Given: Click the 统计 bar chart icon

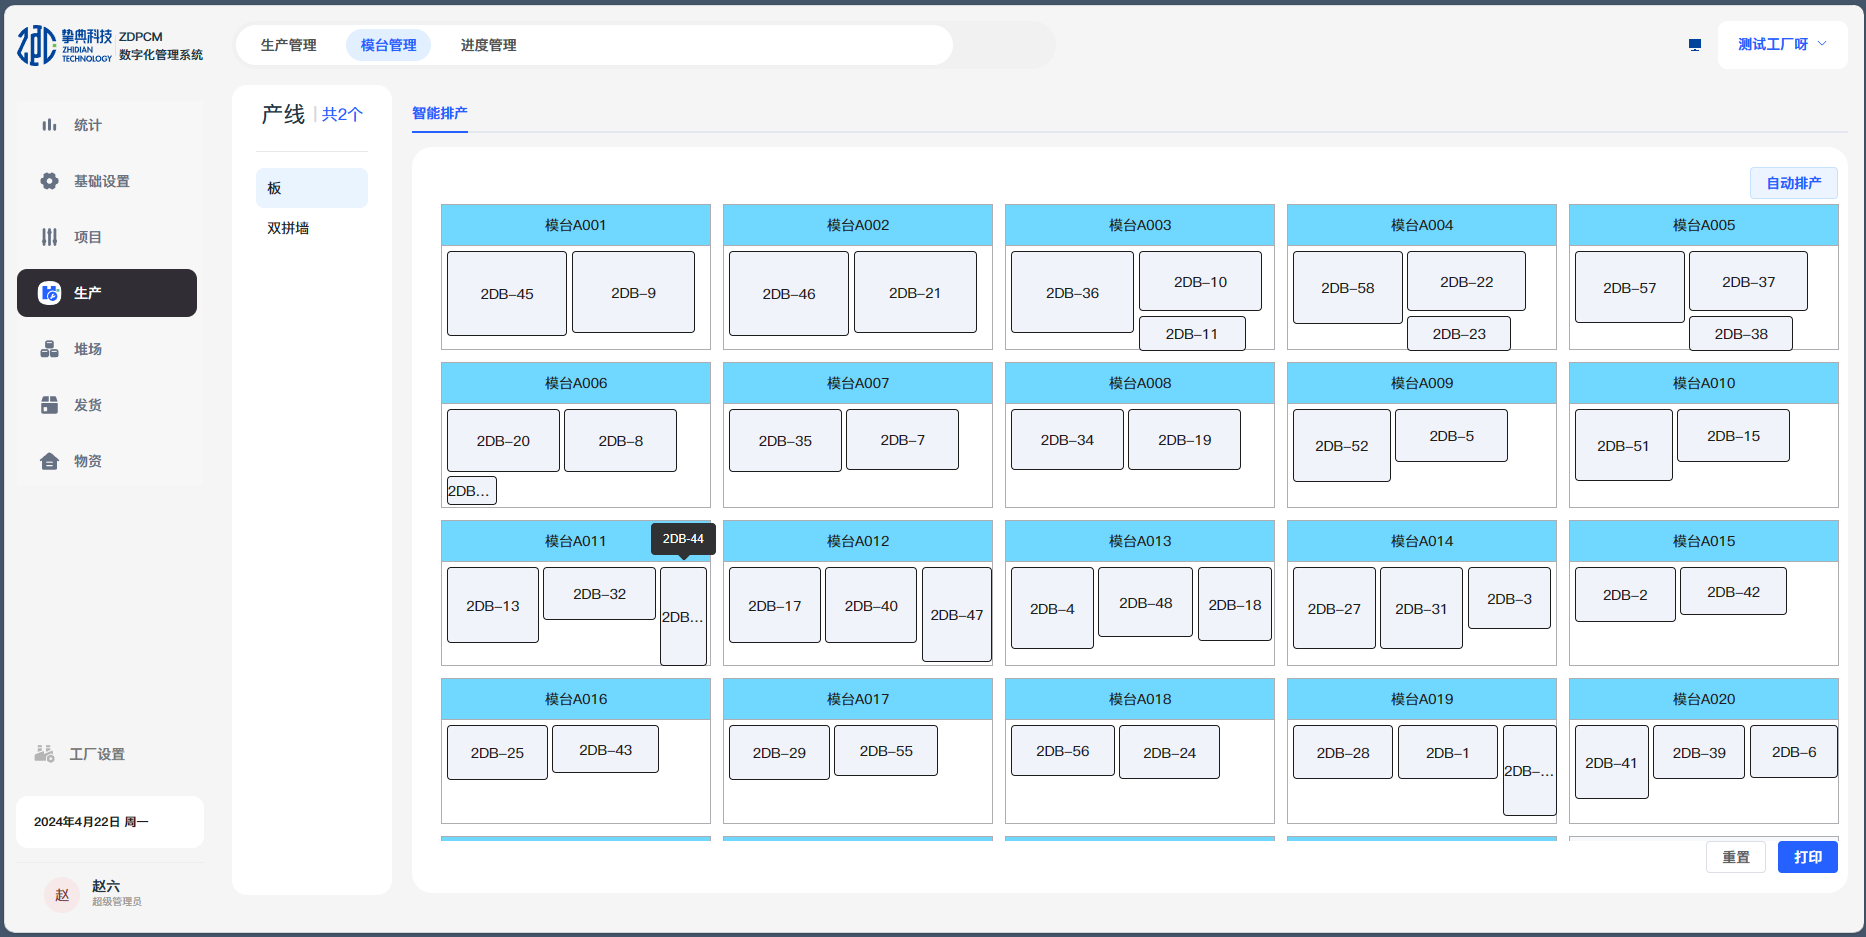Looking at the screenshot, I should pyautogui.click(x=49, y=125).
